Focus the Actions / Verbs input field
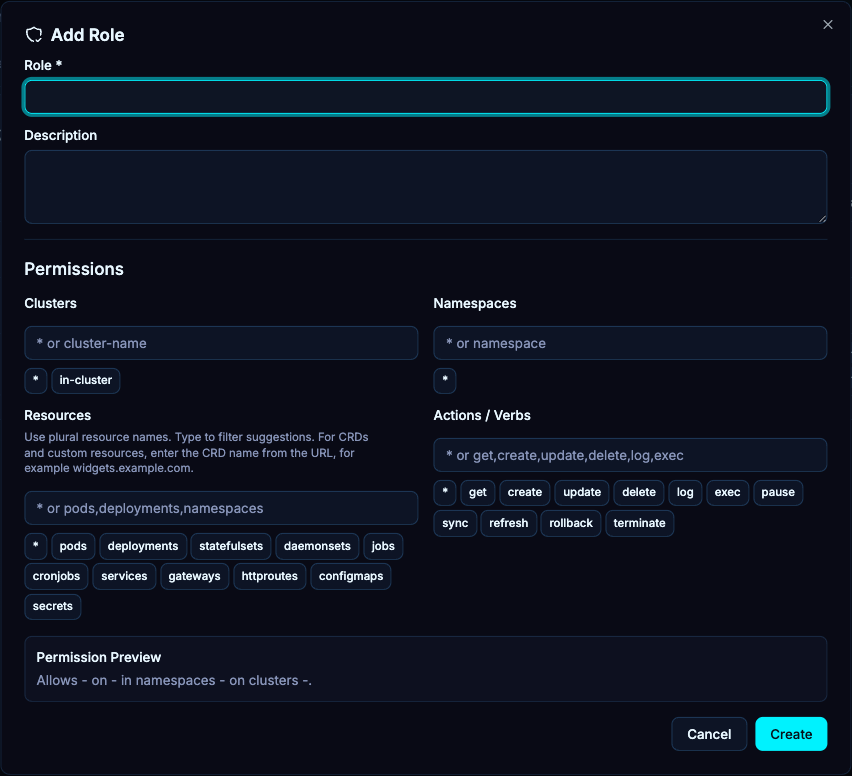Image resolution: width=852 pixels, height=776 pixels. click(630, 455)
